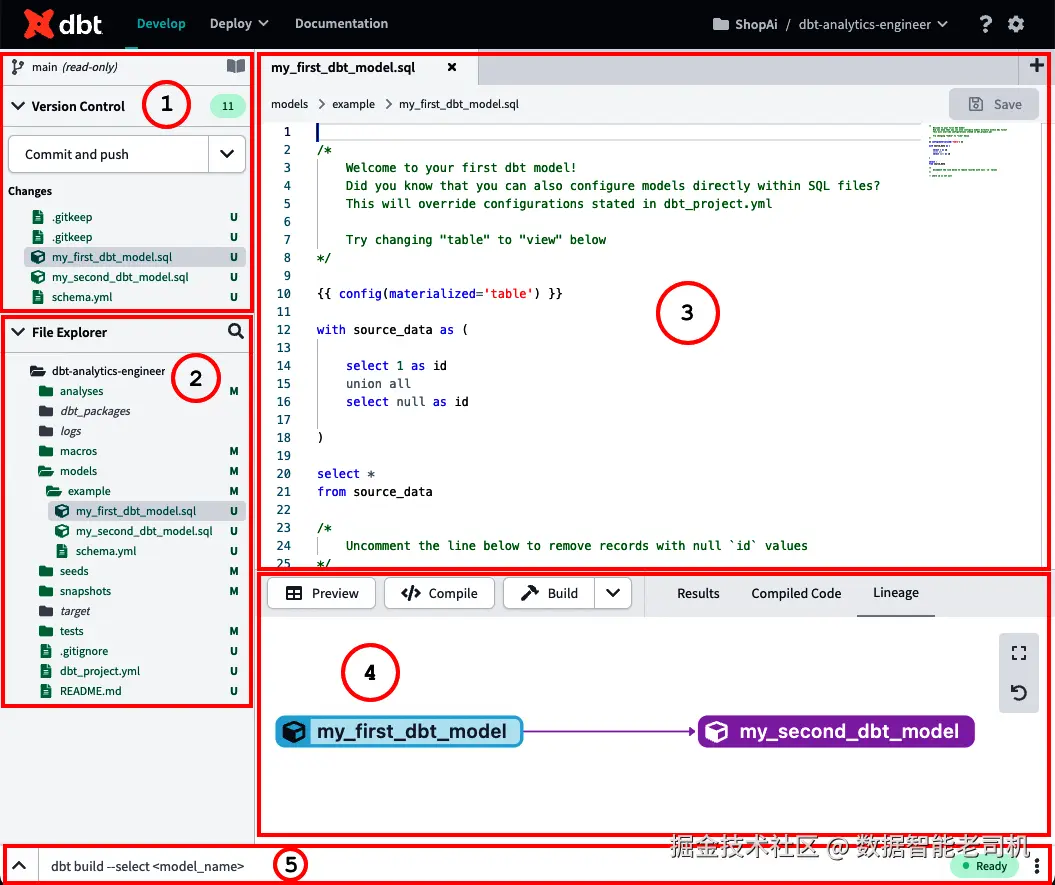Open Commit and push dropdown arrow
This screenshot has width=1055, height=885.
[x=227, y=154]
